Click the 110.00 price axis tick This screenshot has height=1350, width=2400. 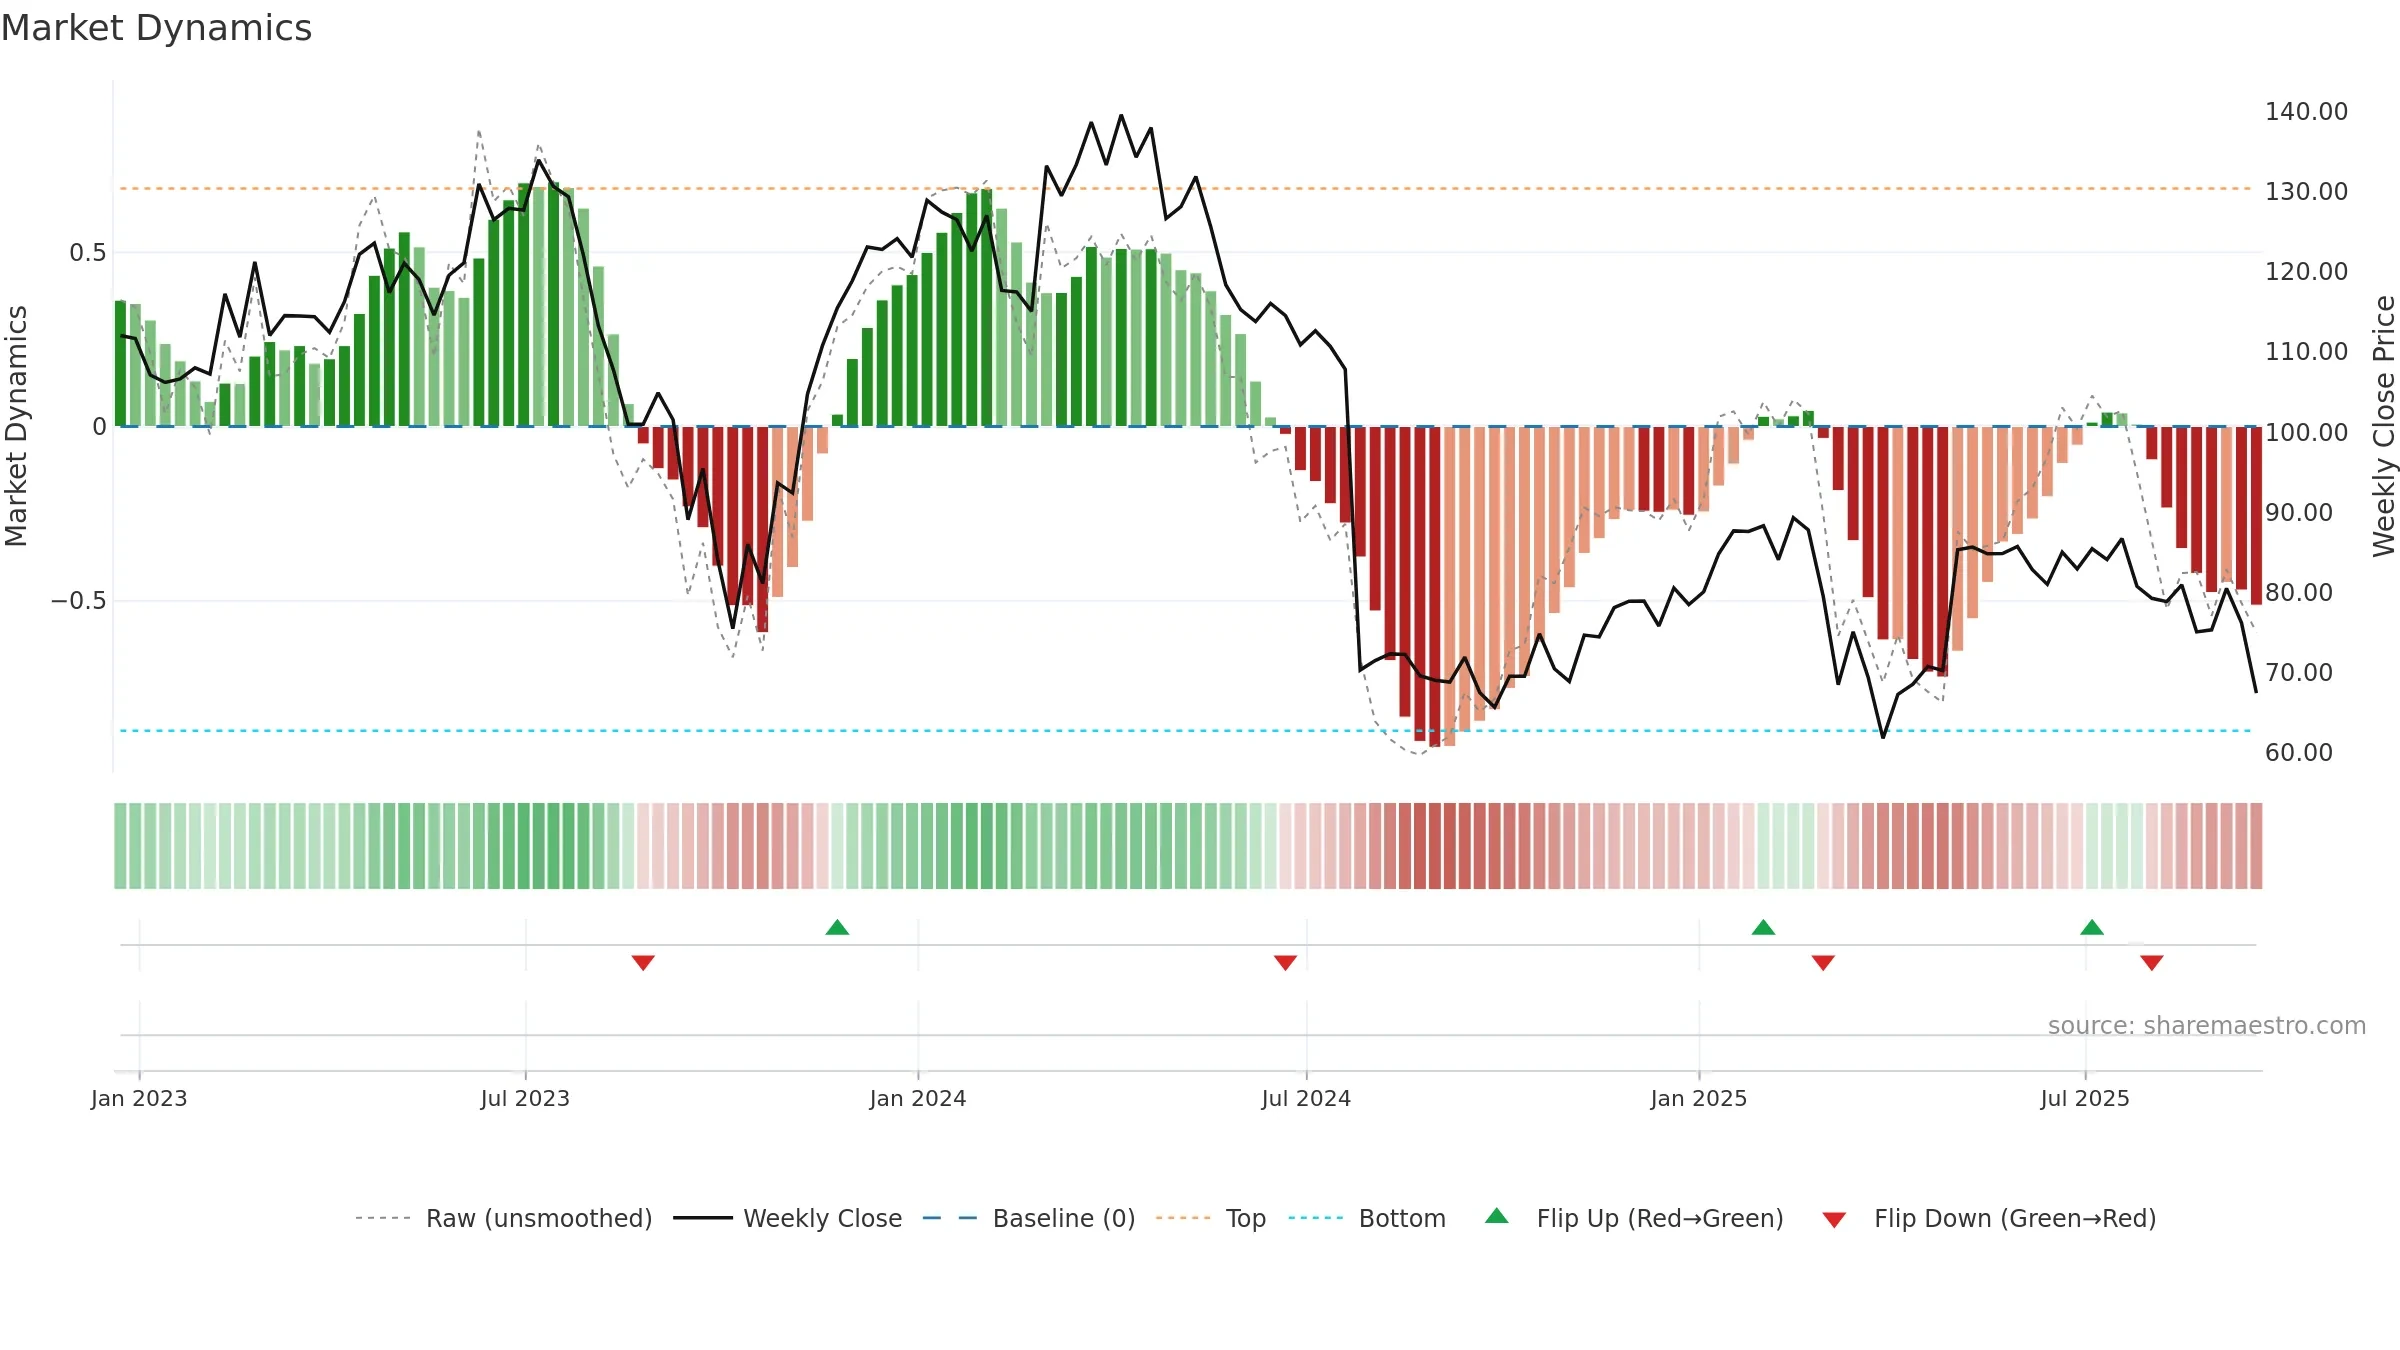2306,351
